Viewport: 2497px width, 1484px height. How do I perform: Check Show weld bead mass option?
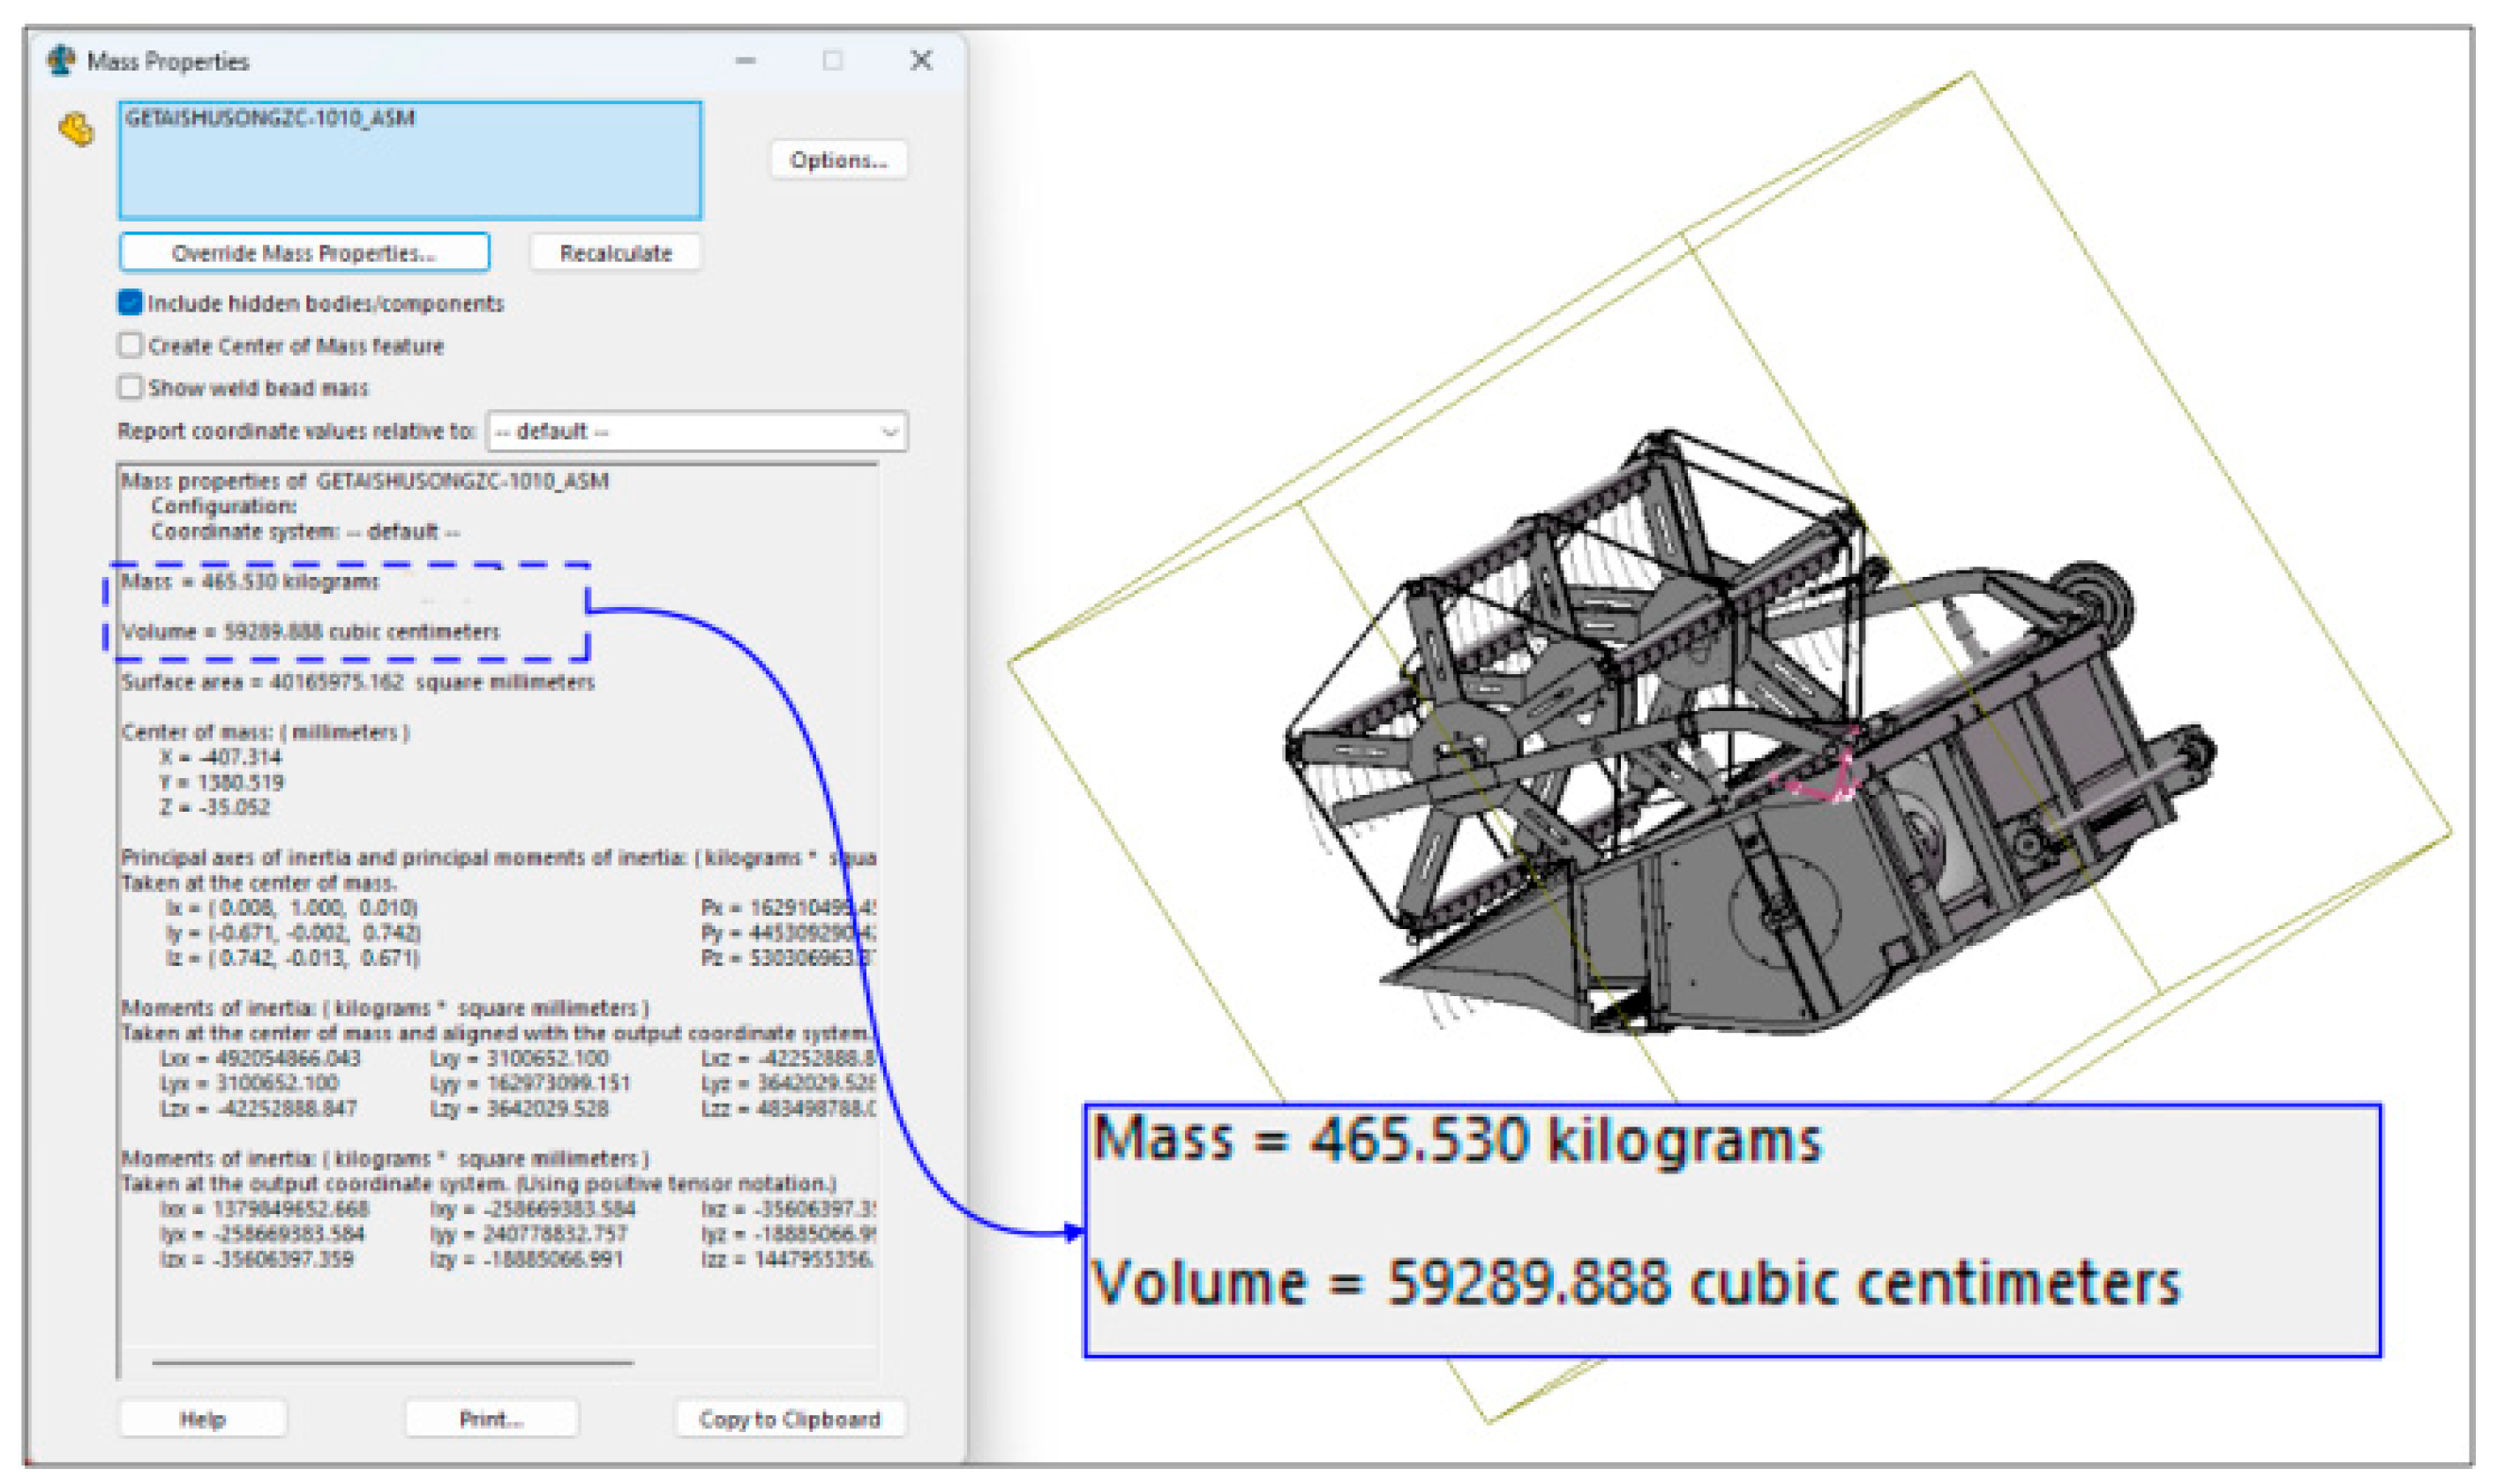130,388
